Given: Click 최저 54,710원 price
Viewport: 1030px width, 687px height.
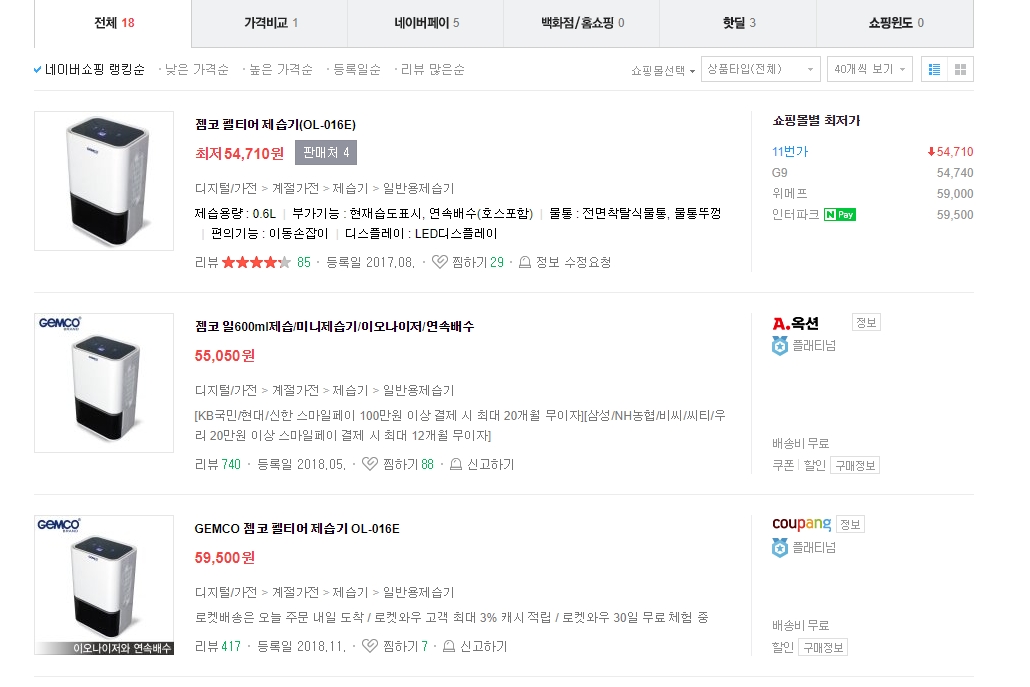Looking at the screenshot, I should [240, 154].
